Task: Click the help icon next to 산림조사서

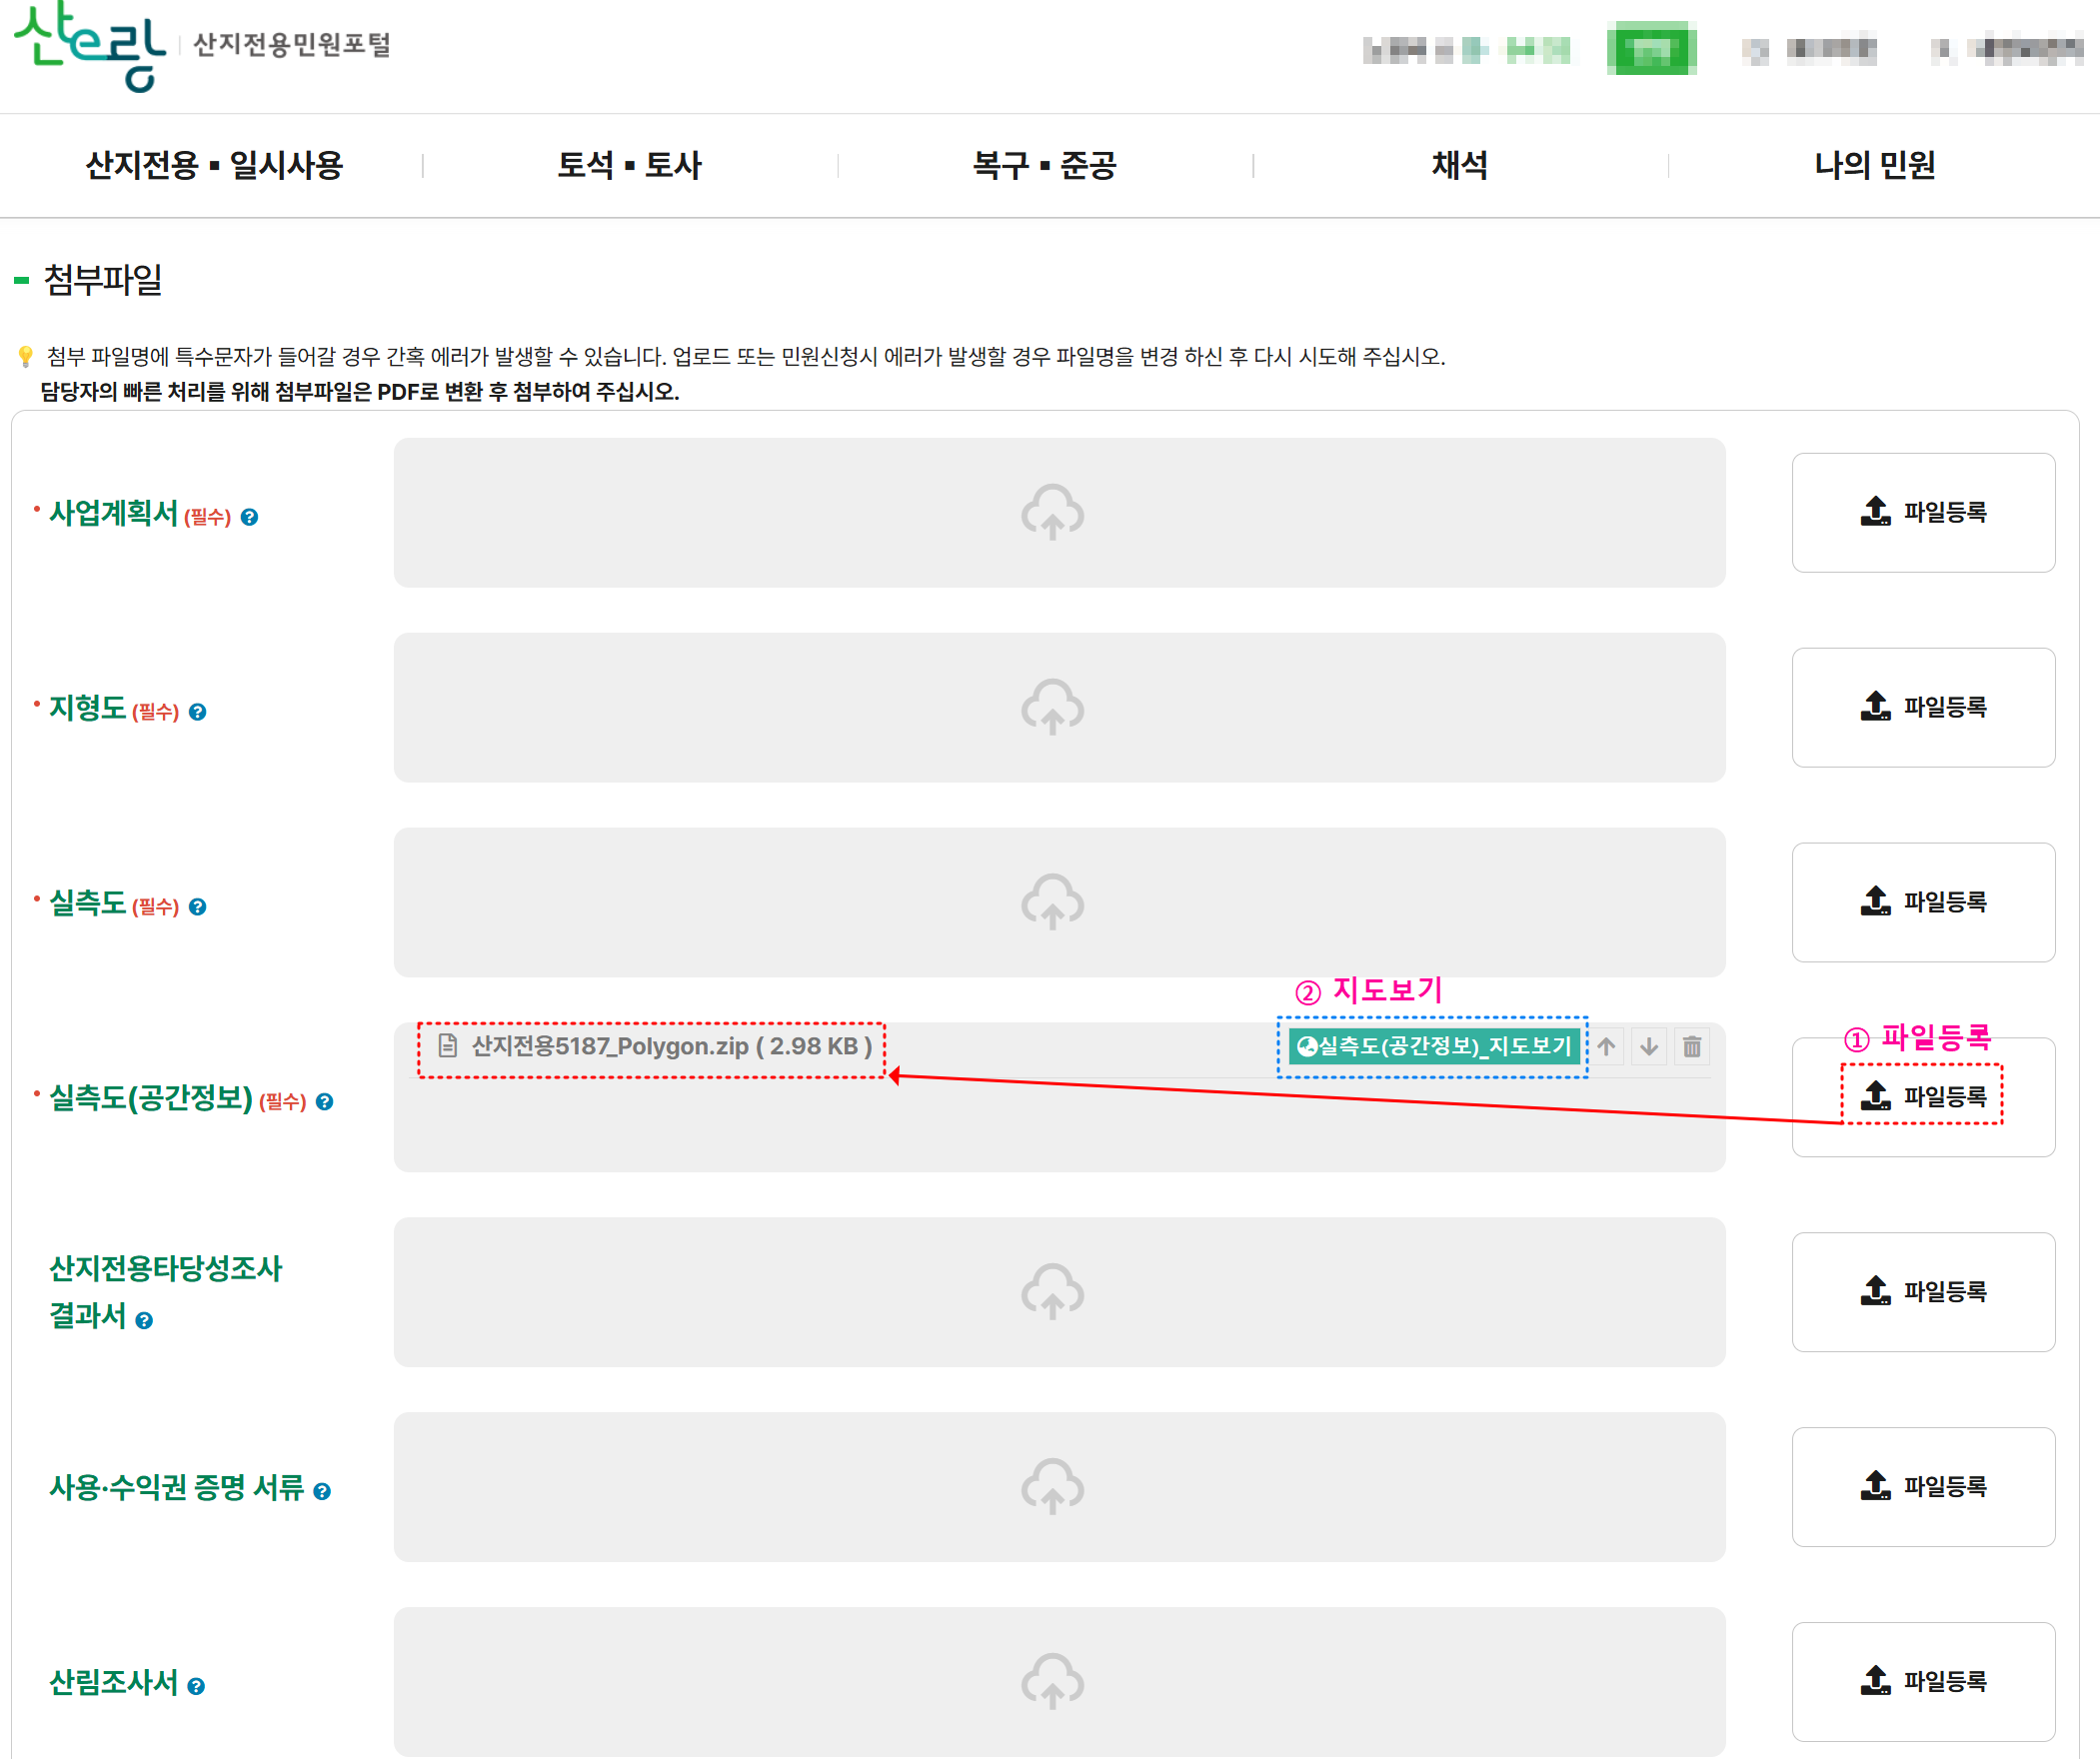Action: click(x=198, y=1685)
